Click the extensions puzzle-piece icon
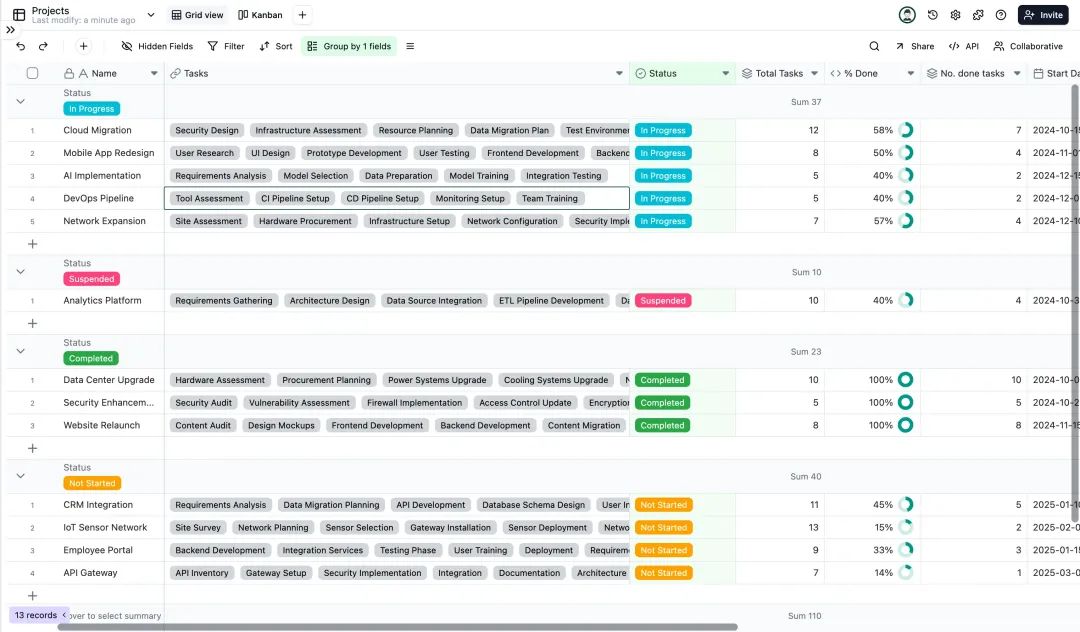Screen dimensions: 1080x632 pyautogui.click(x=978, y=15)
